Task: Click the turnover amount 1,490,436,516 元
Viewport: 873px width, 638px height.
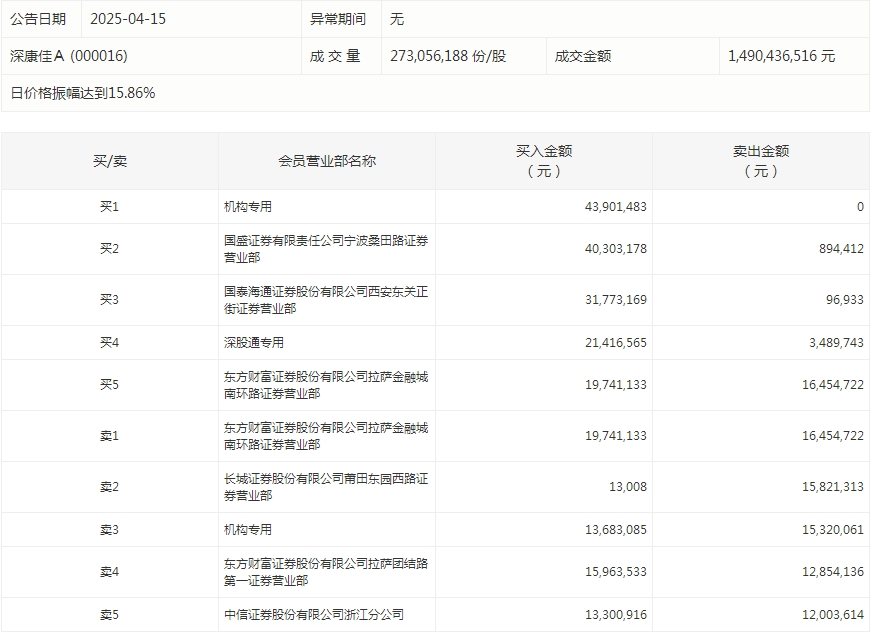Action: (x=782, y=56)
